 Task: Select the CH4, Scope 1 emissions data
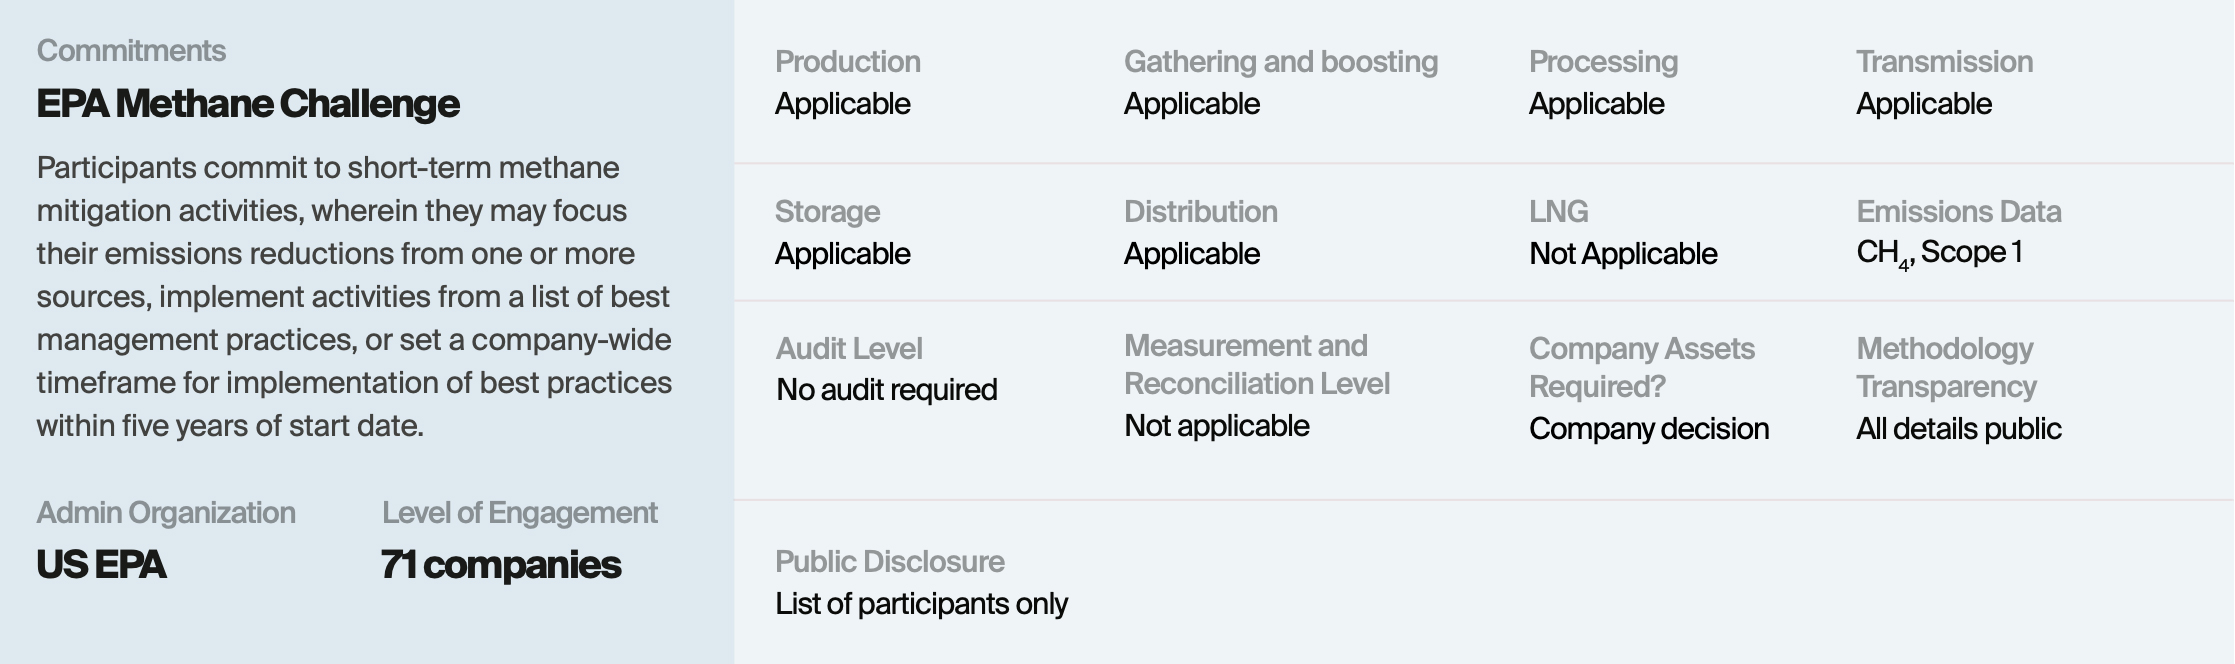(x=1939, y=254)
